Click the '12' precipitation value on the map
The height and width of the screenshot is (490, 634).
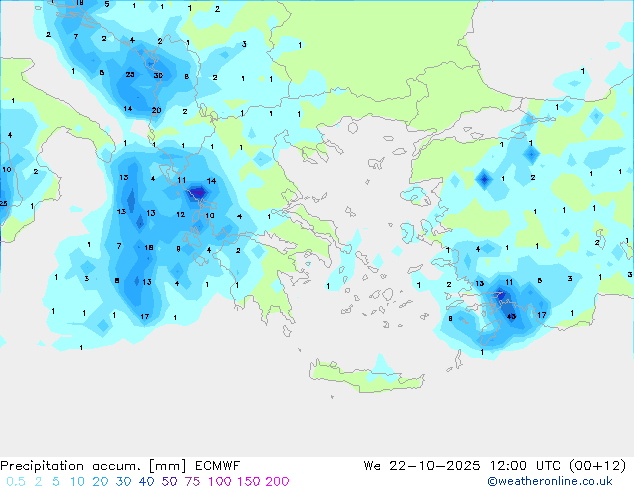pyautogui.click(x=180, y=215)
